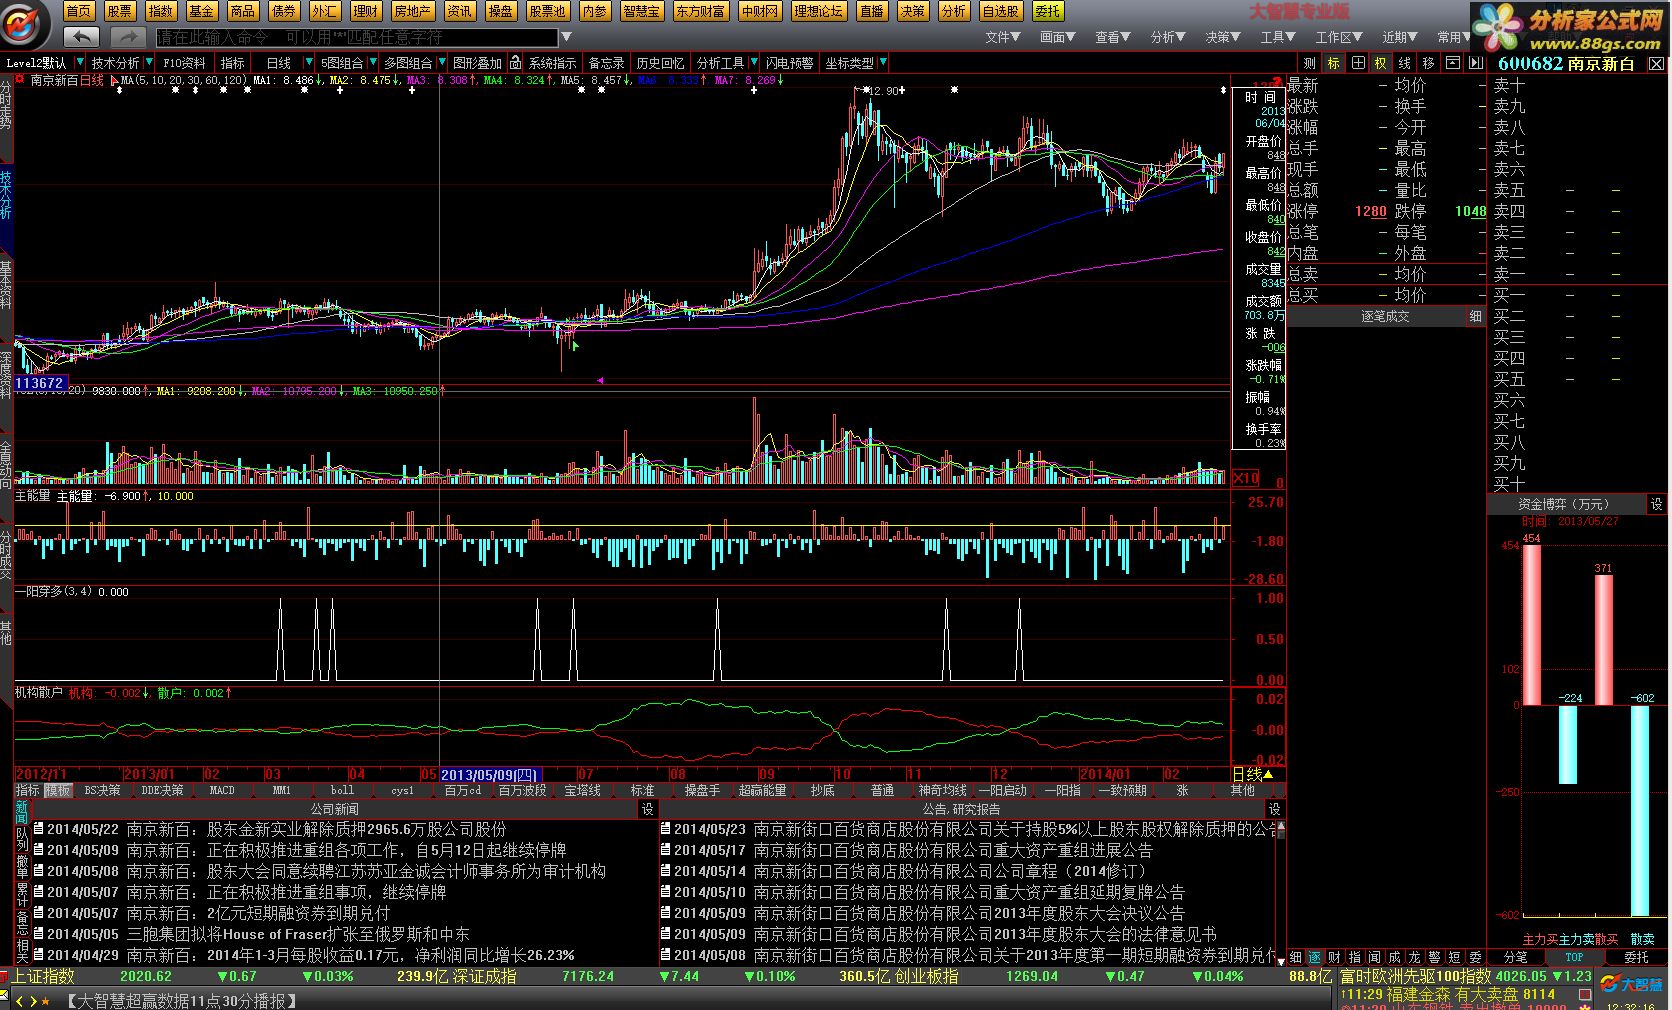1672x1010 pixels.
Task: Open 查看 menu
Action: tap(1112, 37)
